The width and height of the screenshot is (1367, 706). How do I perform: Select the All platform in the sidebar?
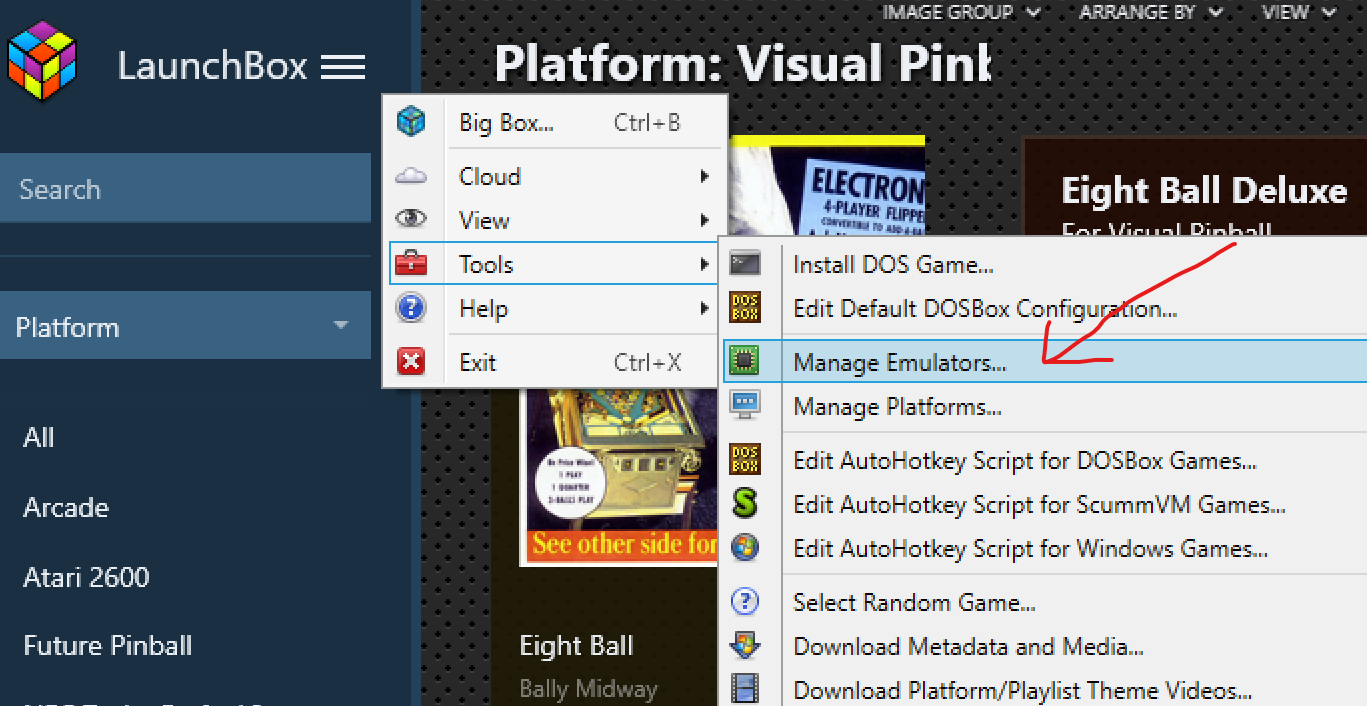click(39, 437)
